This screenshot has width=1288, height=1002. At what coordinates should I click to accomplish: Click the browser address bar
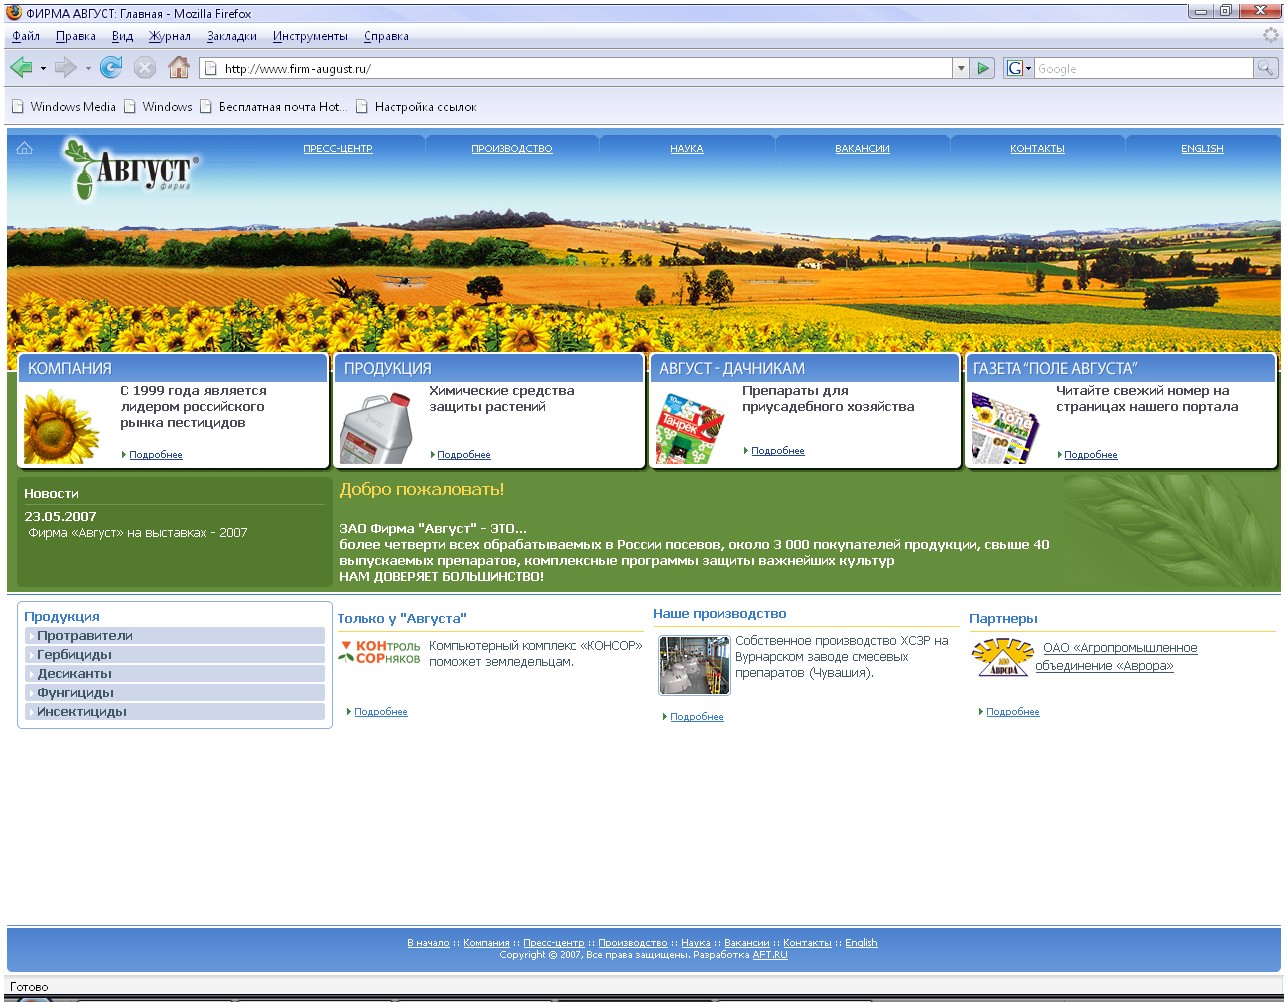pos(577,68)
